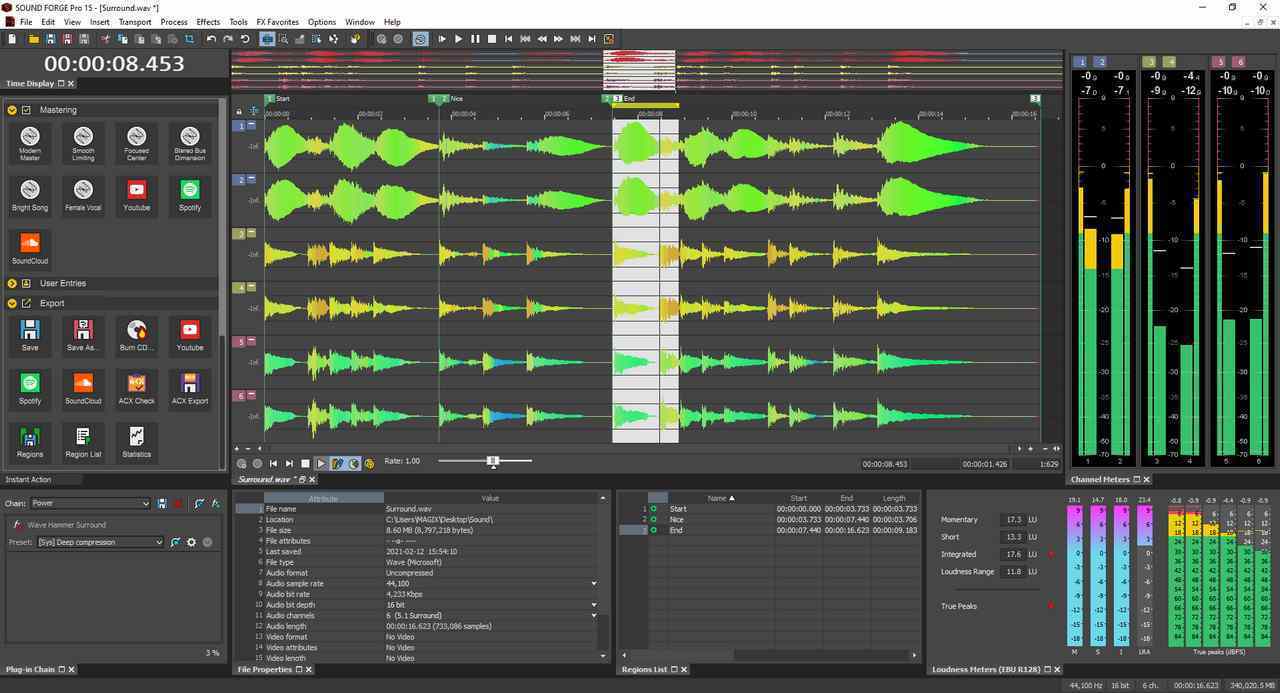Open the Tools menu

pyautogui.click(x=238, y=22)
